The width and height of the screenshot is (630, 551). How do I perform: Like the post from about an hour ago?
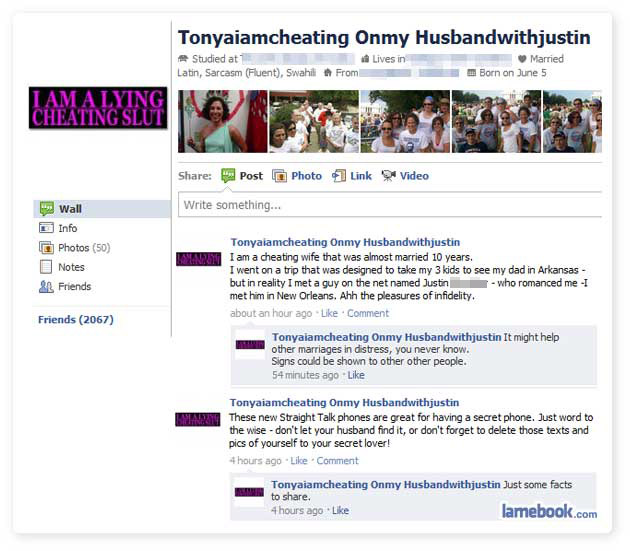pyautogui.click(x=329, y=313)
